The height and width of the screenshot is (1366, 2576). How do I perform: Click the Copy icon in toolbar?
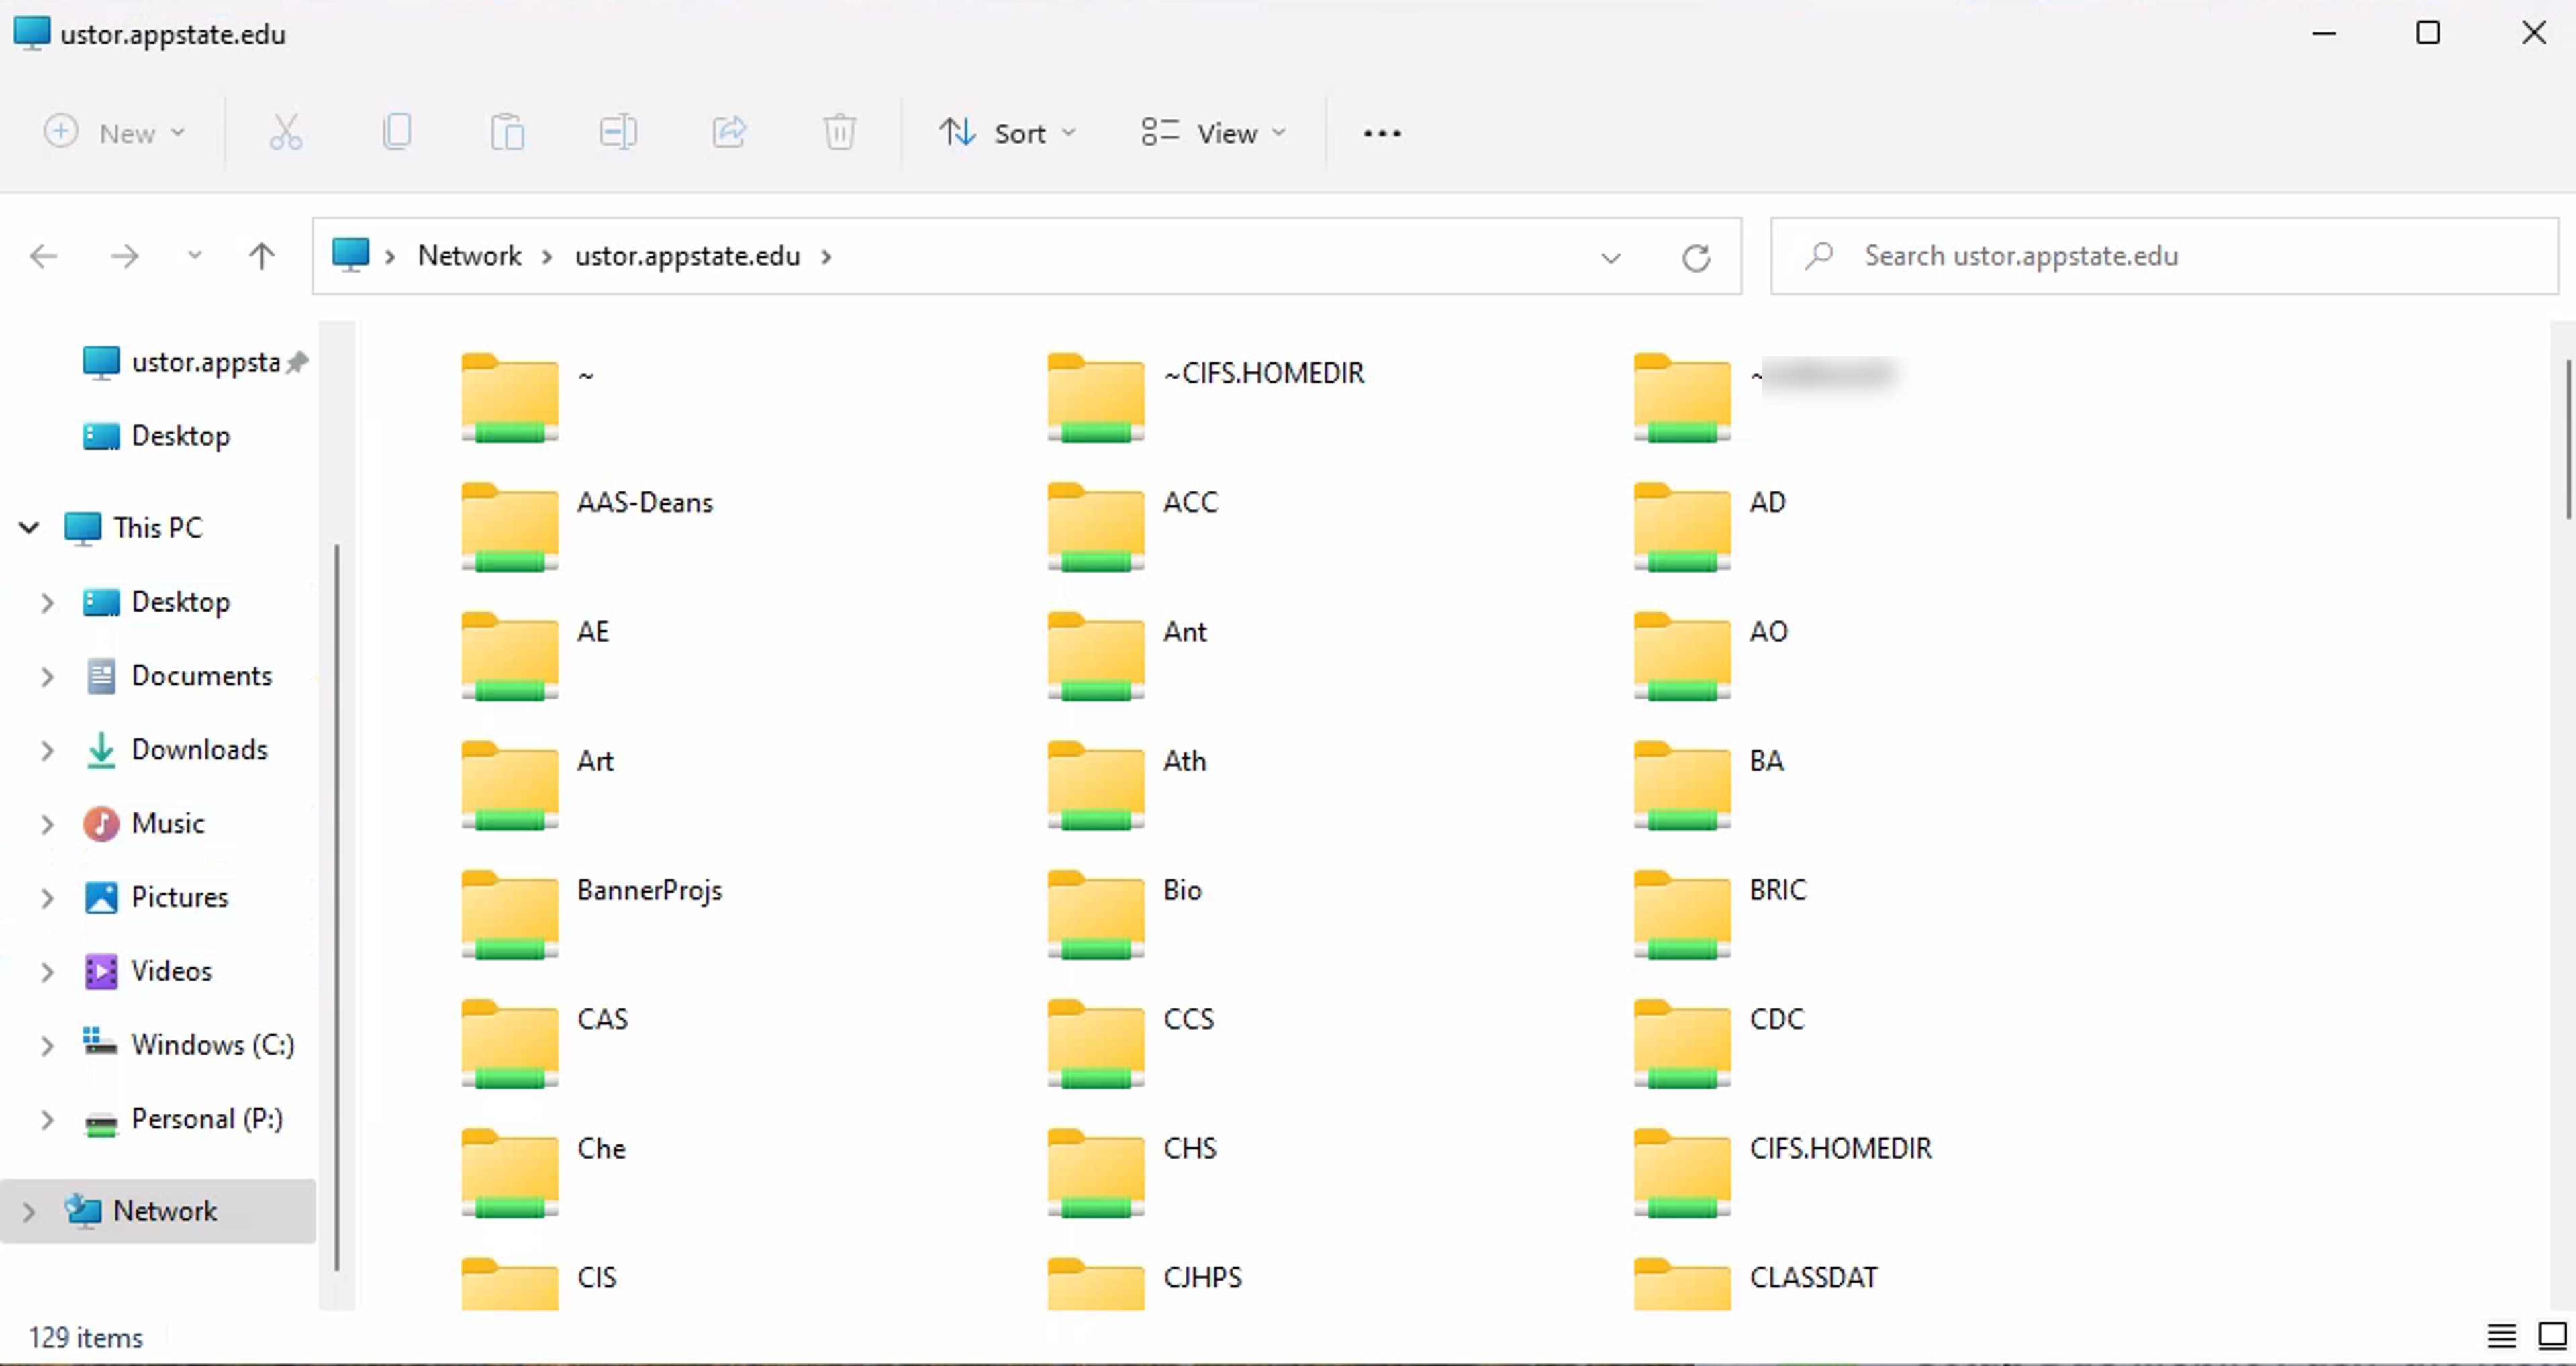pyautogui.click(x=397, y=132)
